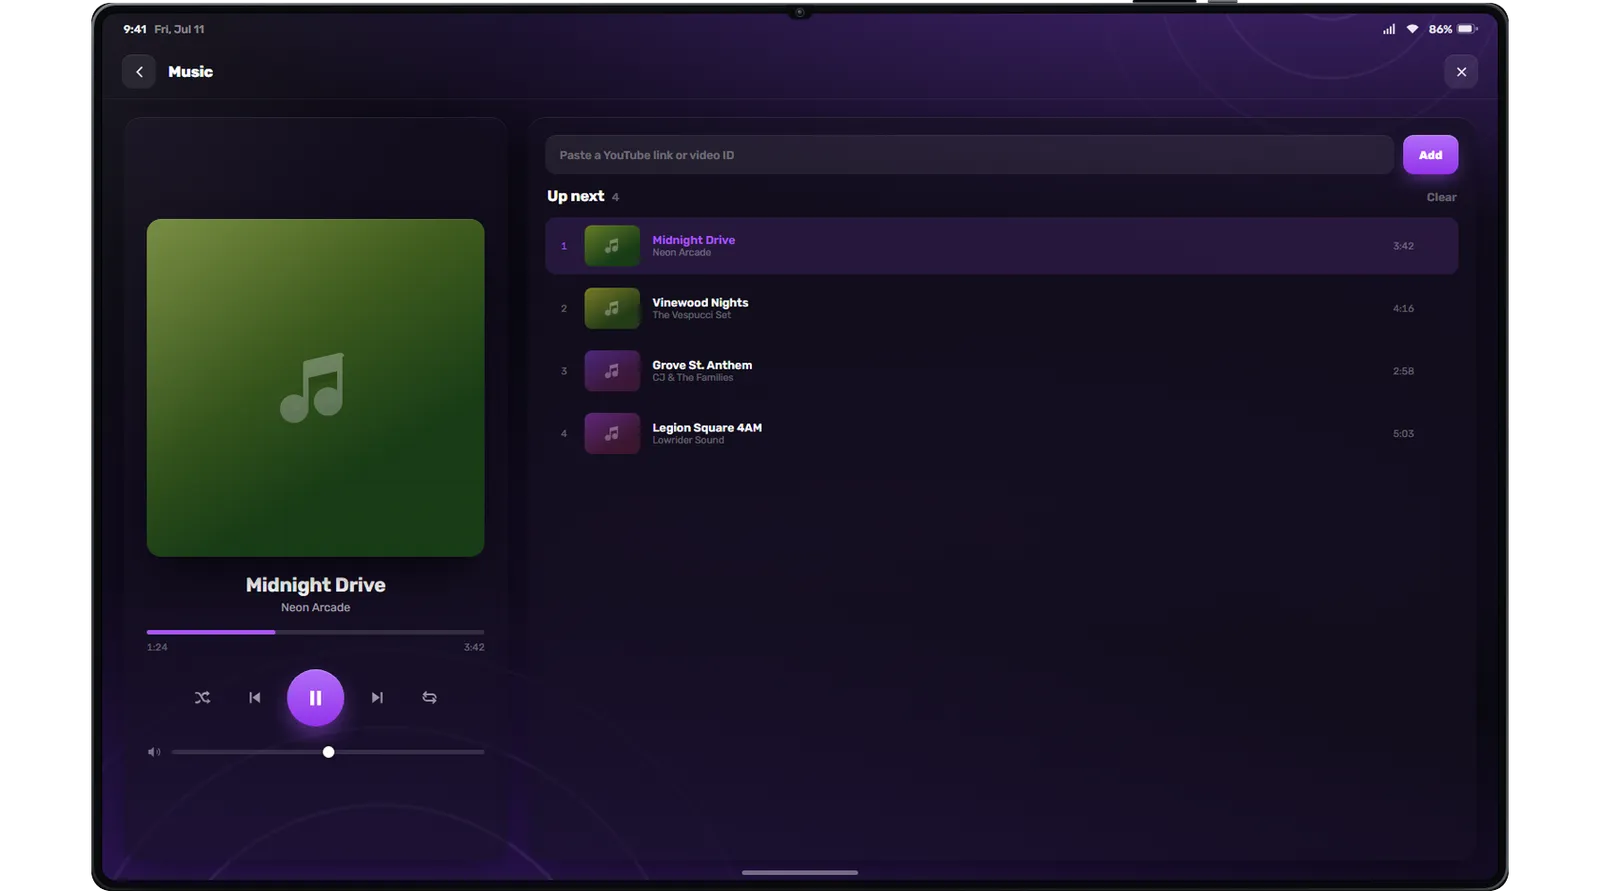Play Grove St. Anthem from the queue
The height and width of the screenshot is (891, 1600).
point(1001,371)
